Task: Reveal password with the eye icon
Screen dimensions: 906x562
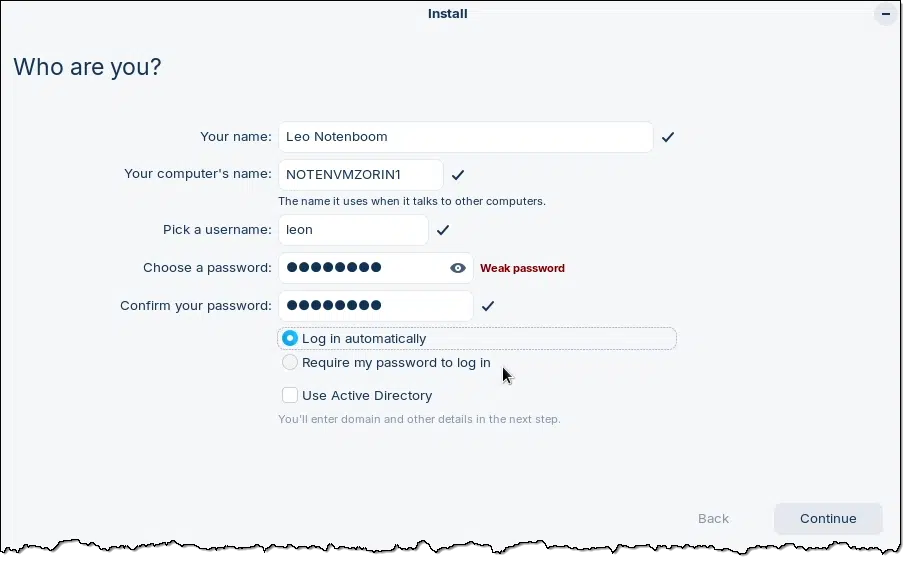Action: click(x=458, y=268)
